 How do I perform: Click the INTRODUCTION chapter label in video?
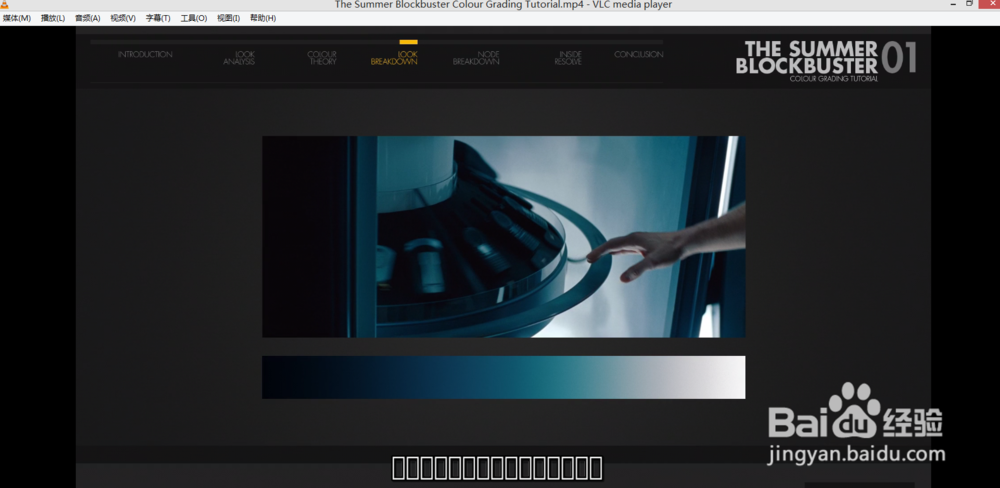coord(145,55)
